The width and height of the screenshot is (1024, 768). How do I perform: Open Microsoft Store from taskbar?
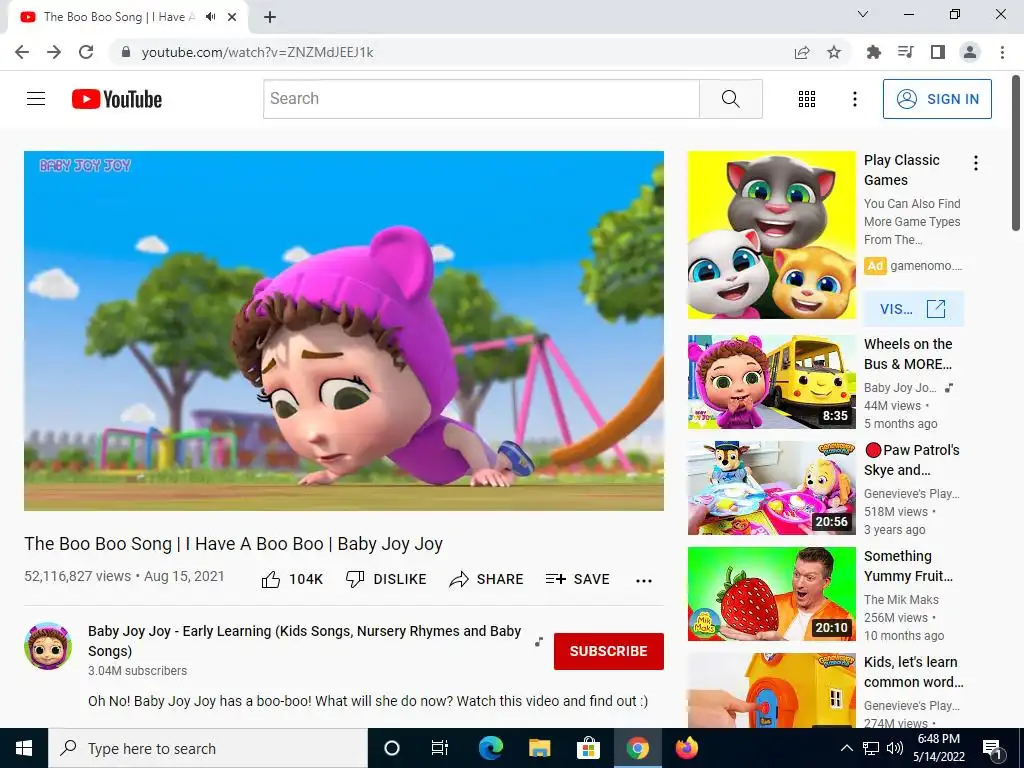tap(588, 748)
